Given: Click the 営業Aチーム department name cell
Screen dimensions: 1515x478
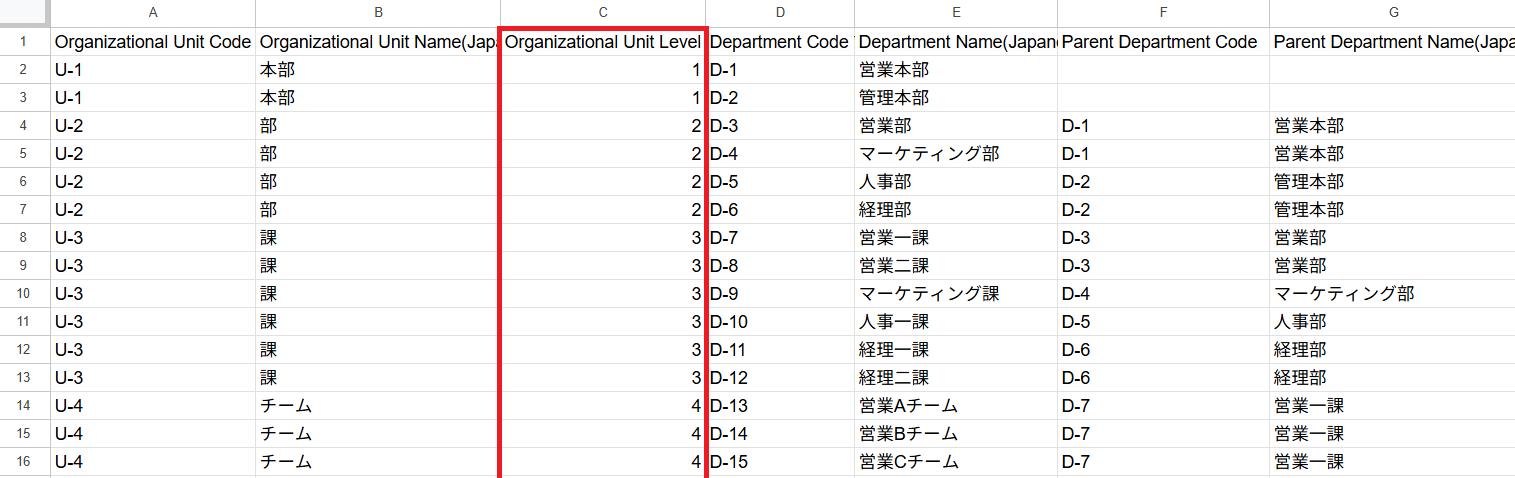Looking at the screenshot, I should (956, 406).
